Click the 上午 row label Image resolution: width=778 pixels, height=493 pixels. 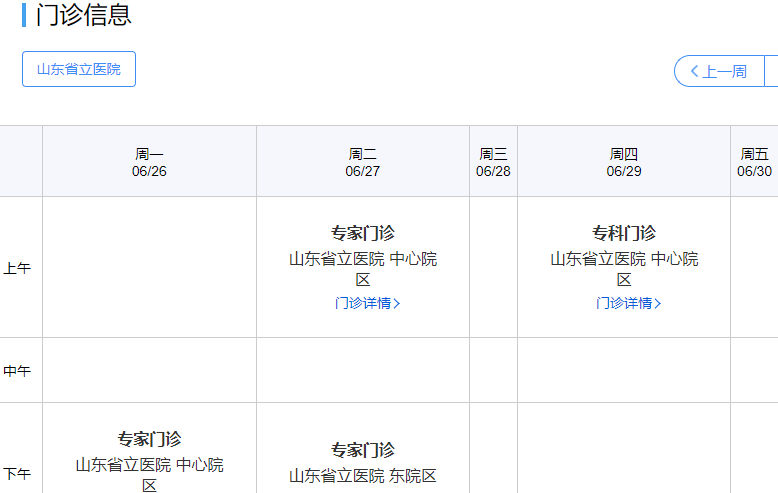click(17, 268)
